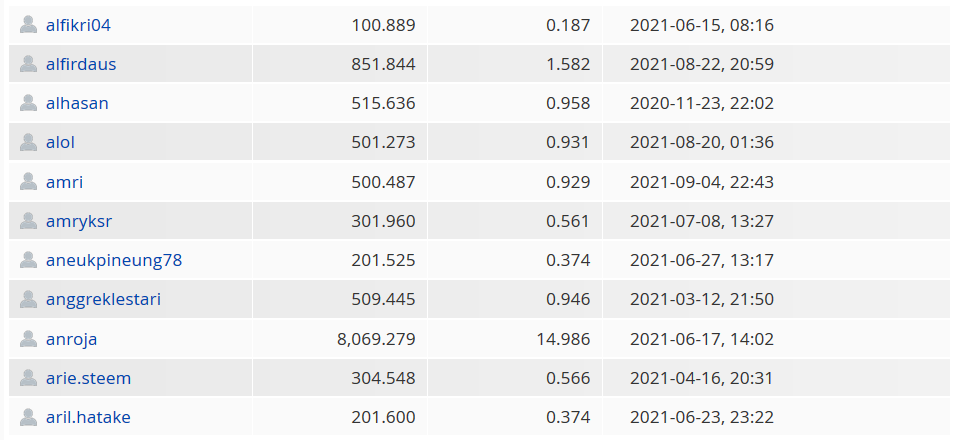Open the aril.hatake username link

point(88,417)
